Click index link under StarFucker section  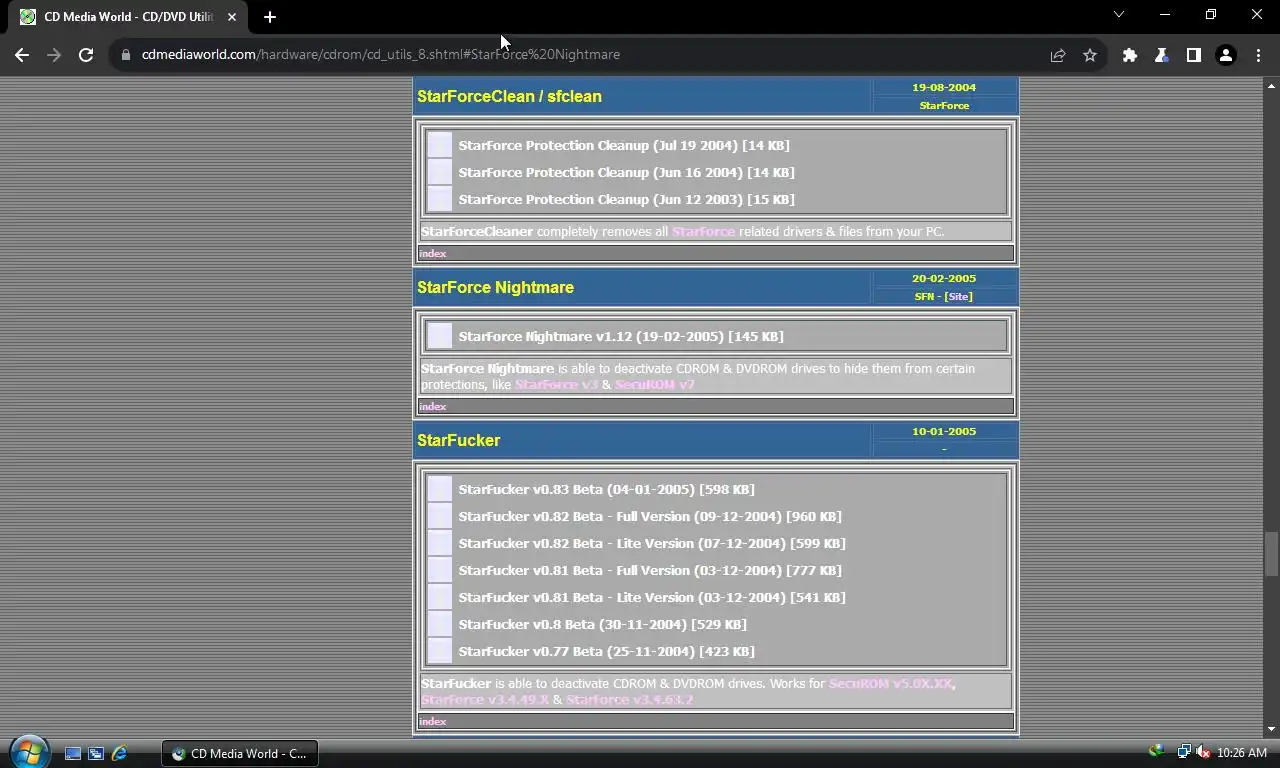pos(433,721)
